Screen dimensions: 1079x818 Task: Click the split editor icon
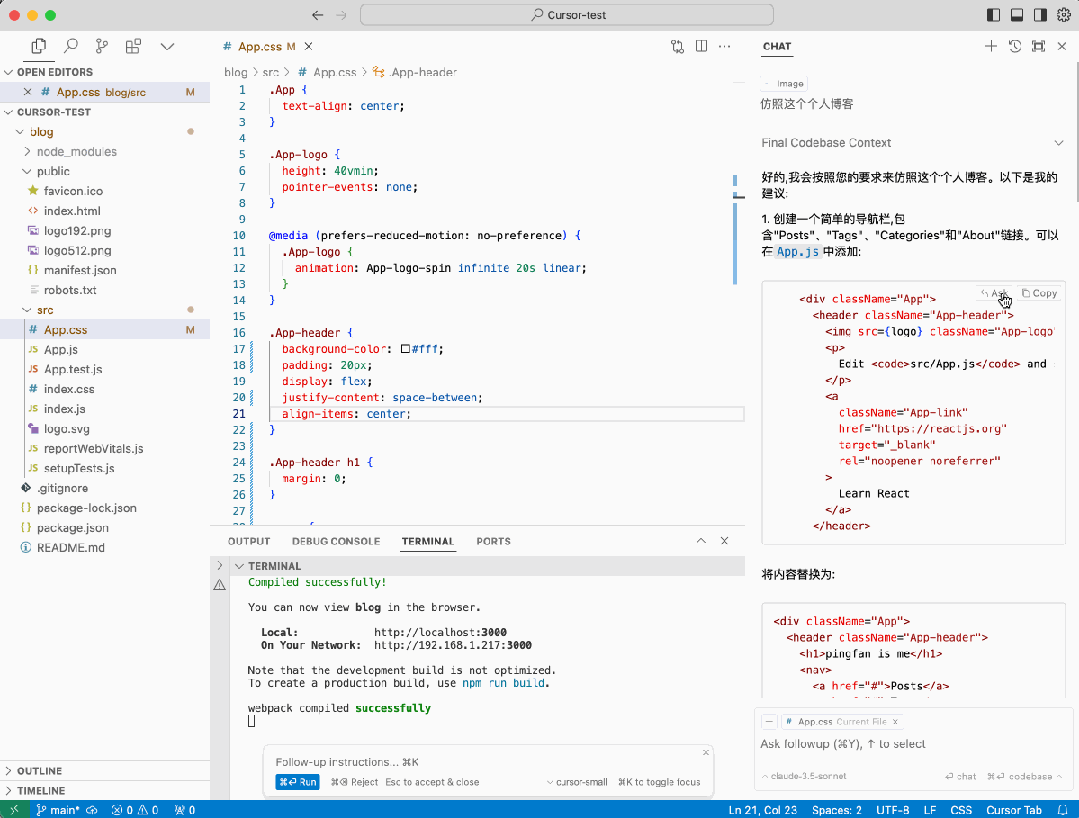pos(702,46)
